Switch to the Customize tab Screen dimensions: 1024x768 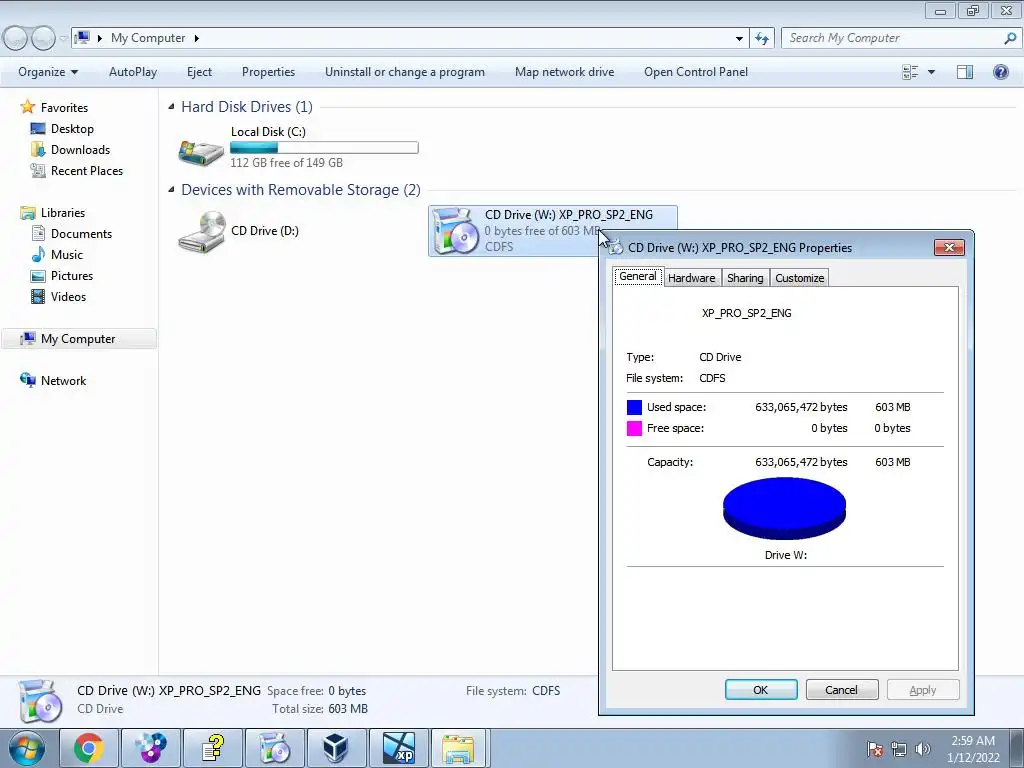pos(799,278)
